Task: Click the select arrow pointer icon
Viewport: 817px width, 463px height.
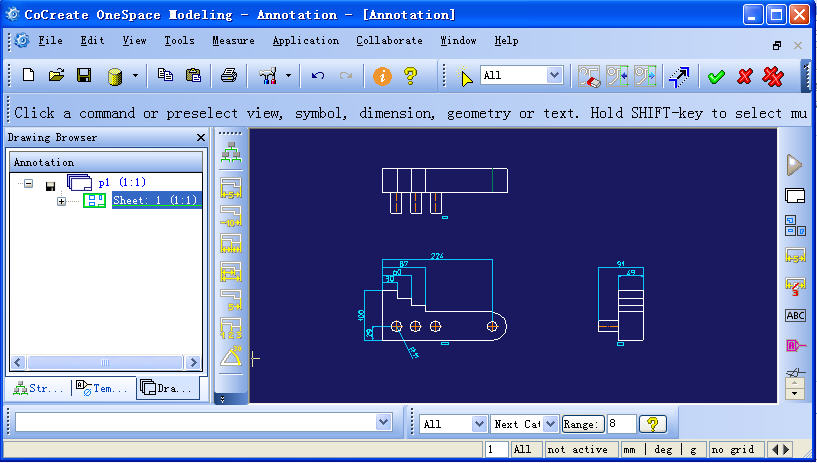Action: [x=464, y=77]
